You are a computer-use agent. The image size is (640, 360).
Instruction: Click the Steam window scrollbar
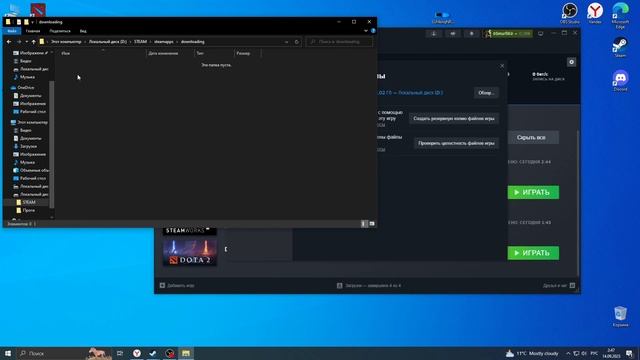click(578, 204)
